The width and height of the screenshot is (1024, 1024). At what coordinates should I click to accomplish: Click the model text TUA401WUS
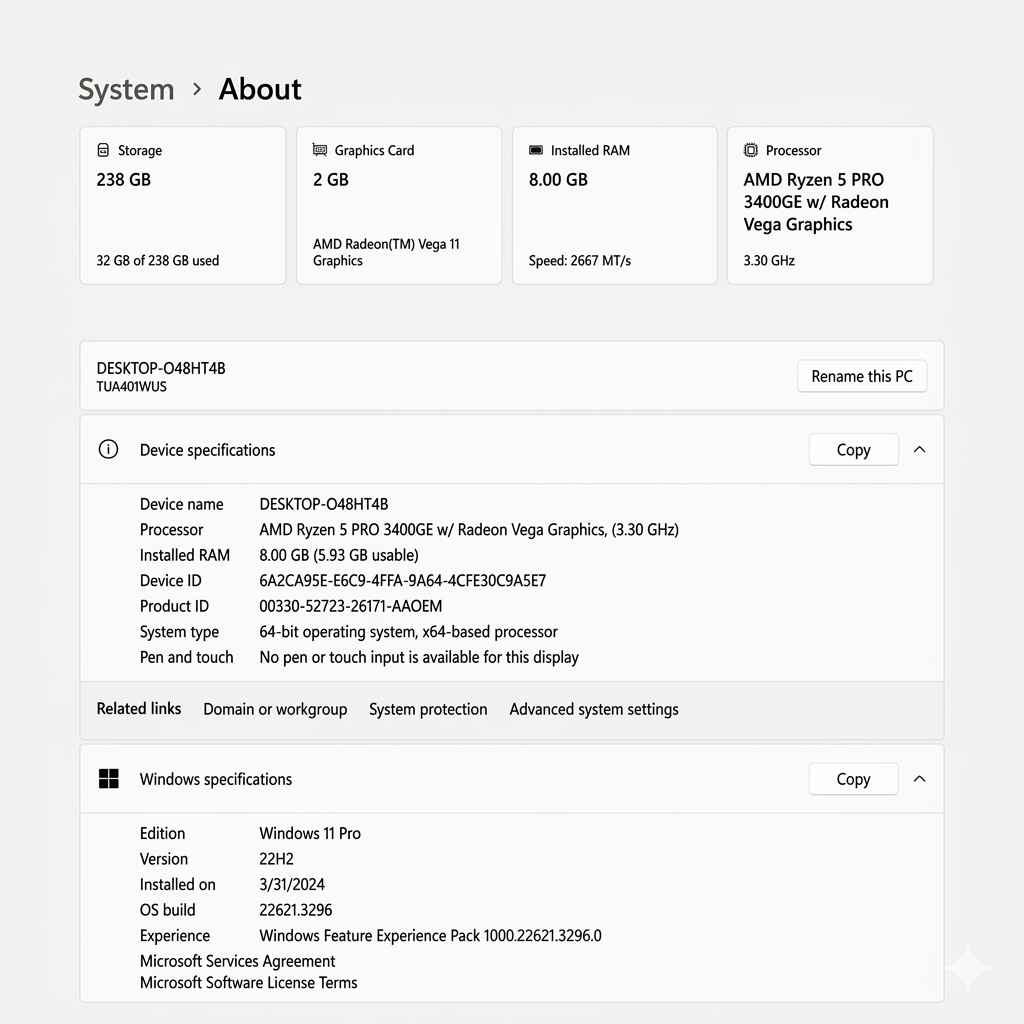tap(131, 387)
